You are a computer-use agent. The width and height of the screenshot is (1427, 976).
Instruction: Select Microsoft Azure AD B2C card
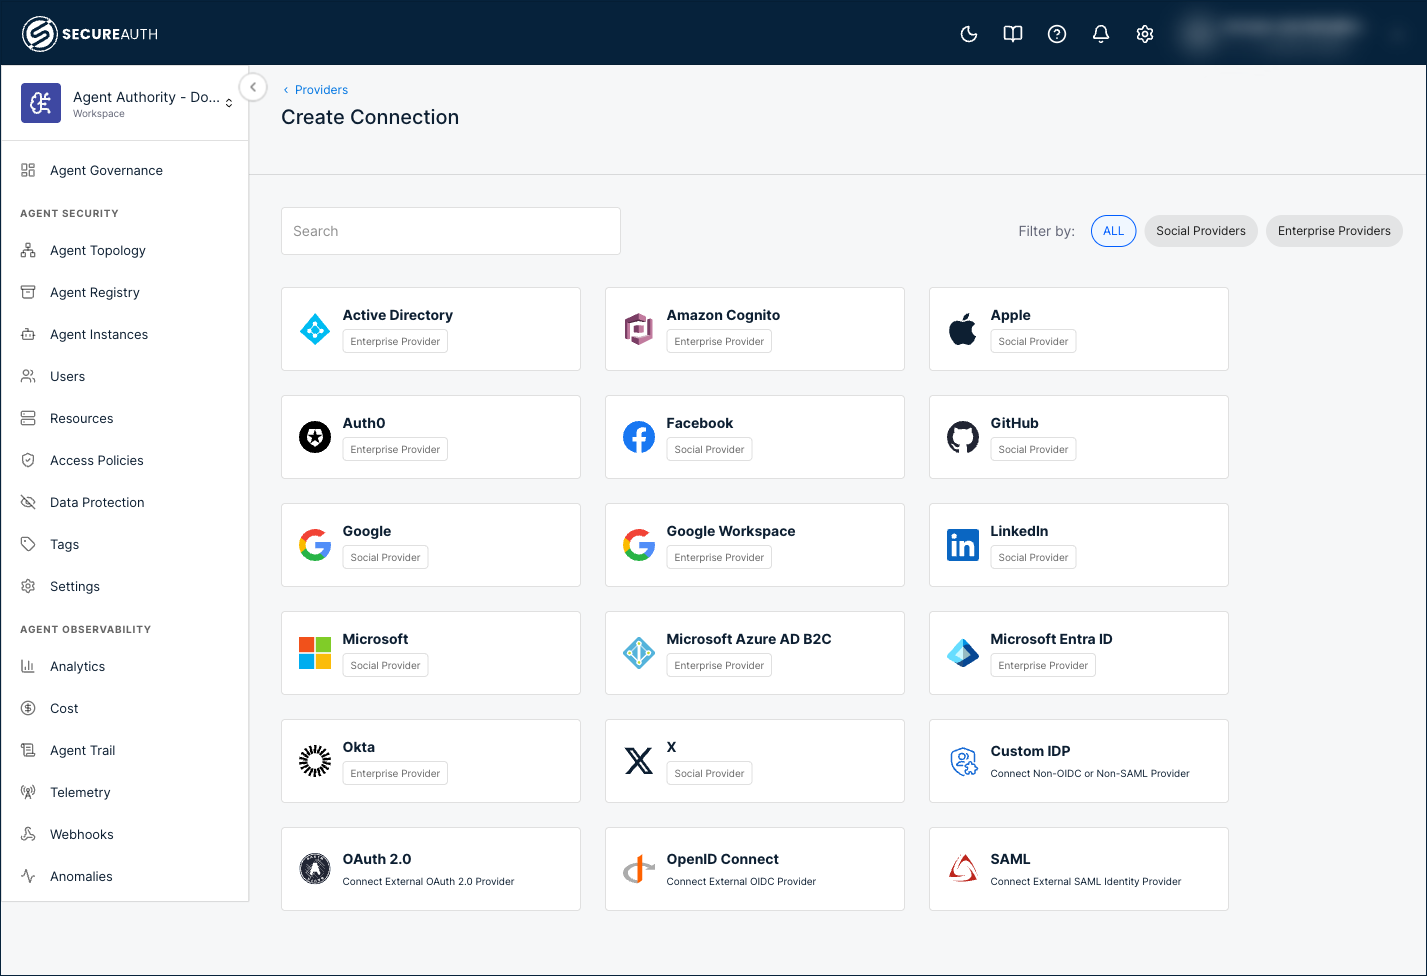pos(755,653)
